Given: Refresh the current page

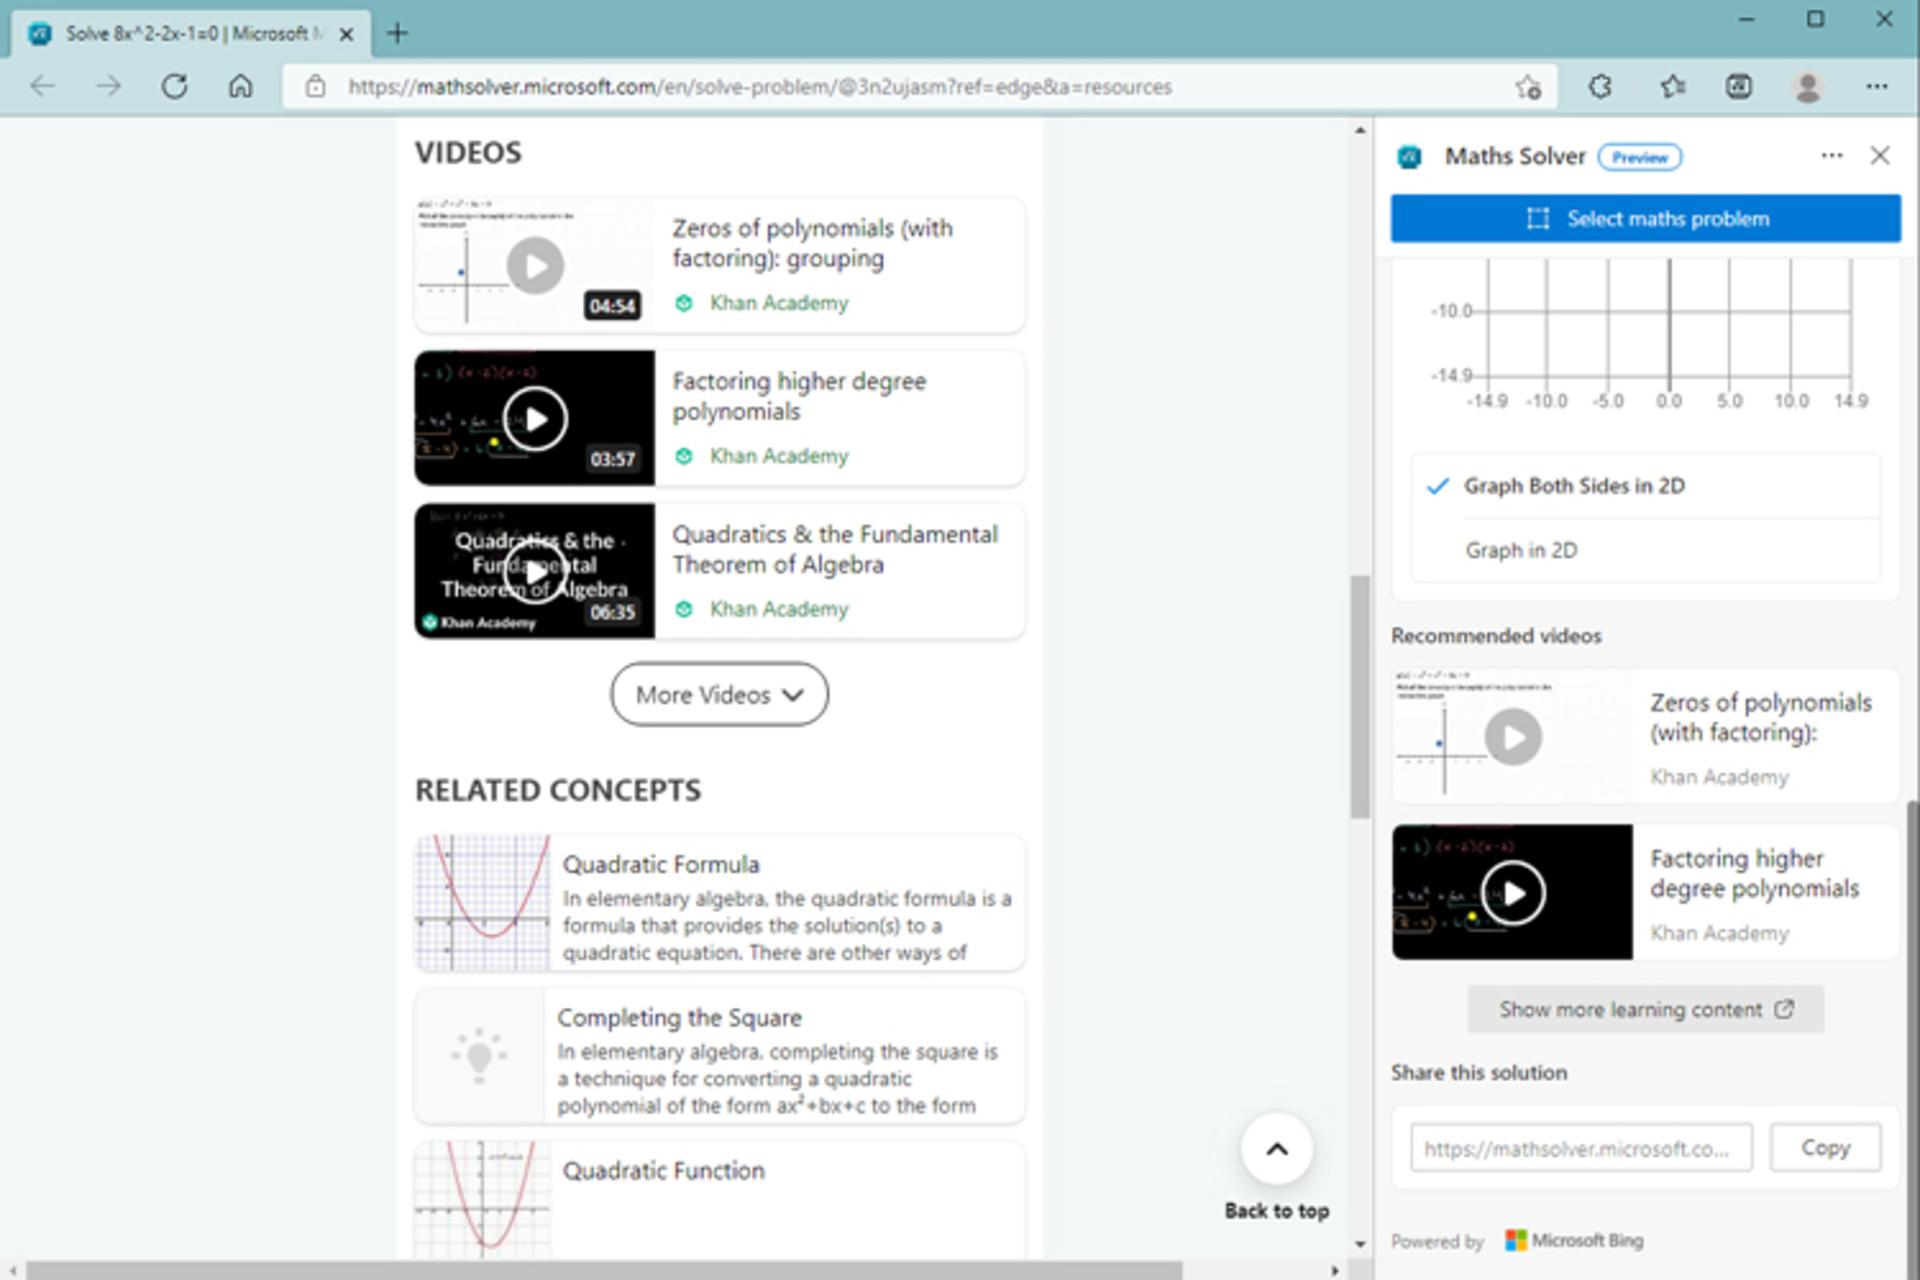Looking at the screenshot, I should [175, 87].
